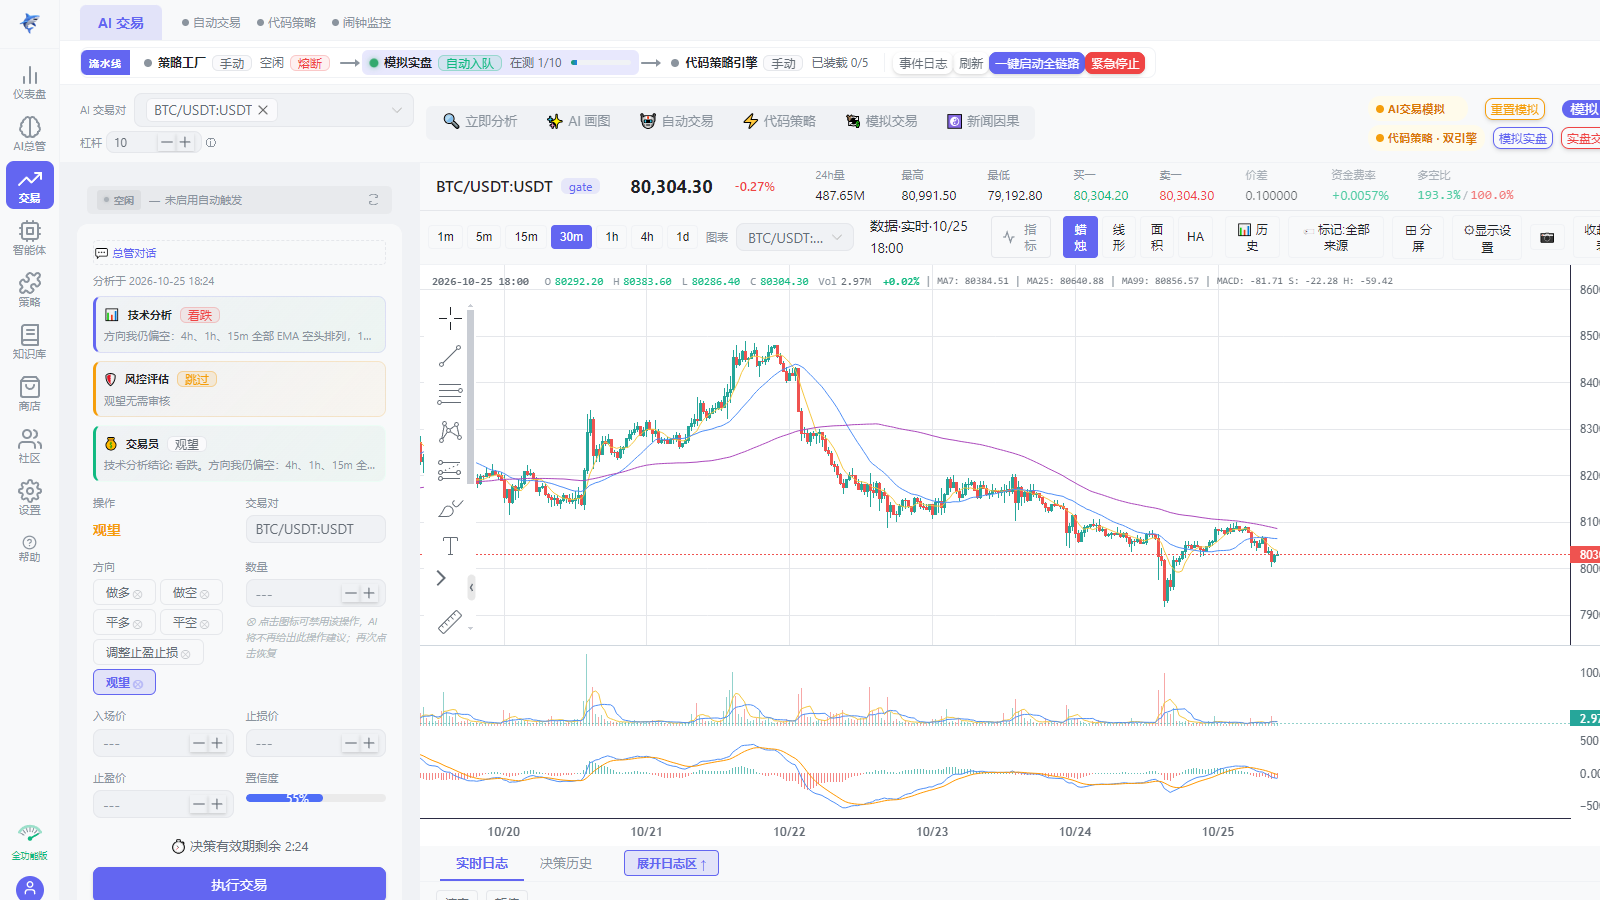This screenshot has height=900, width=1600.
Task: Open 仪表盘 dashboard in sidebar
Action: coord(29,82)
